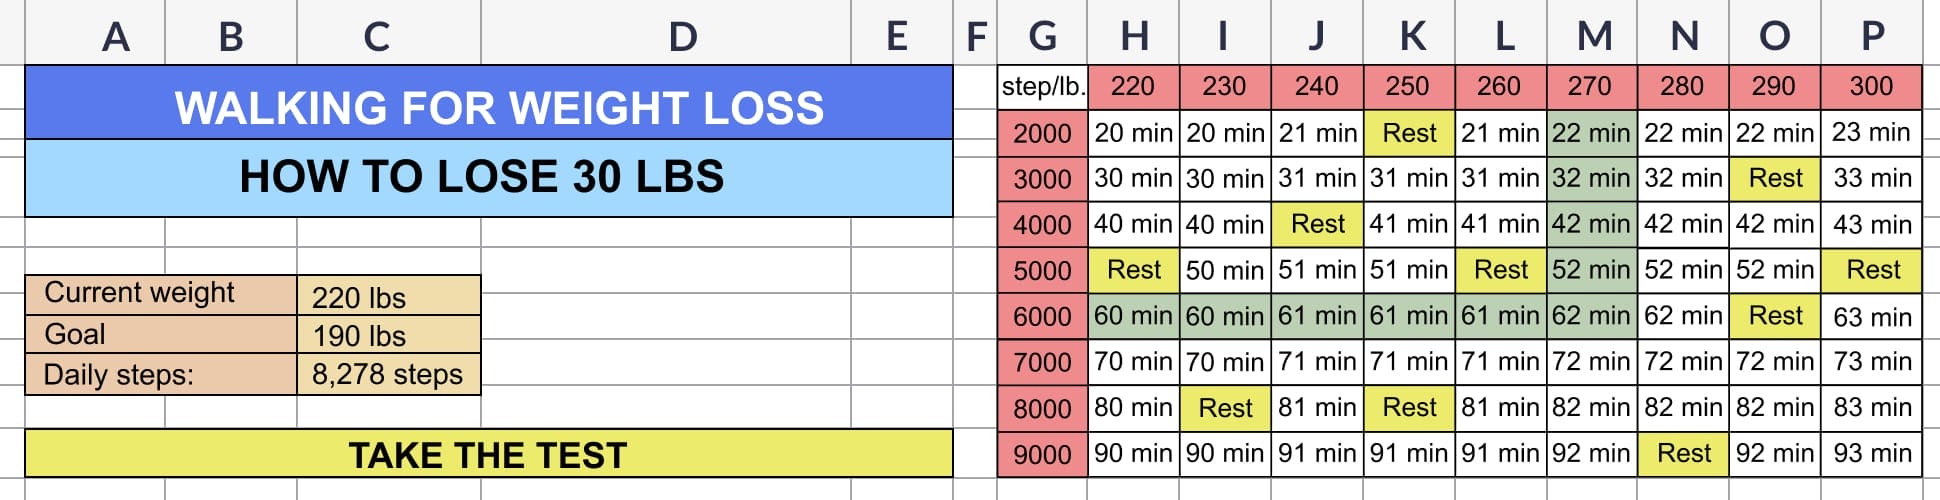Select the 93 min cell
Viewport: 1940px width, 500px height.
[1871, 453]
